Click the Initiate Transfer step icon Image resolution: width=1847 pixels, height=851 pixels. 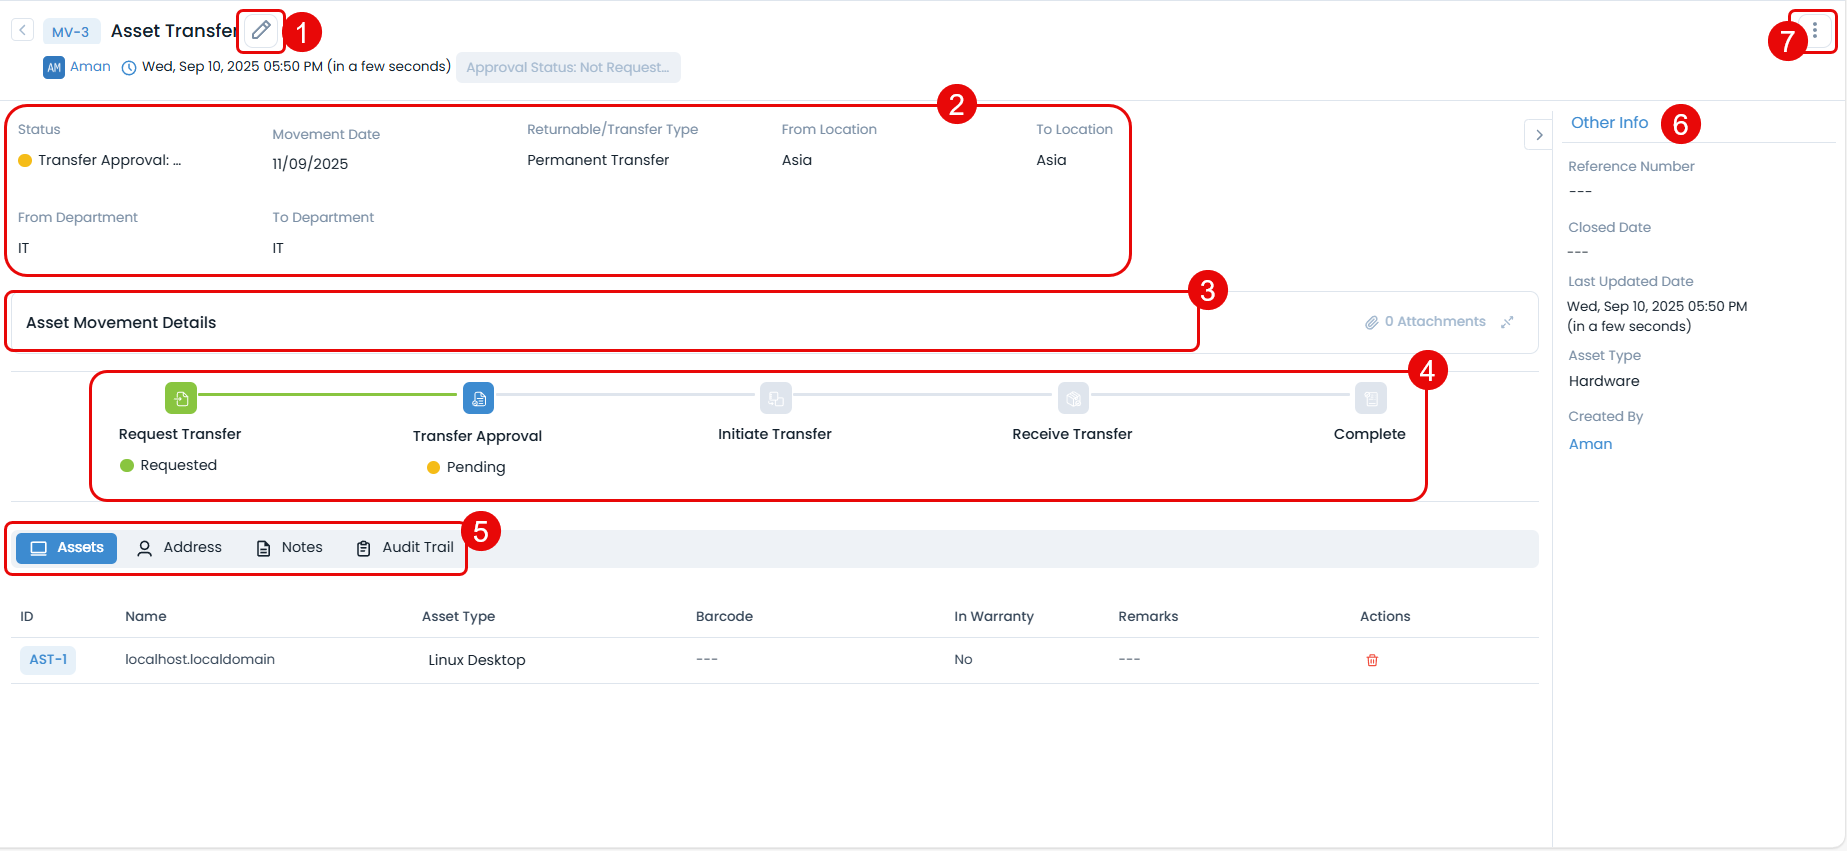point(775,398)
